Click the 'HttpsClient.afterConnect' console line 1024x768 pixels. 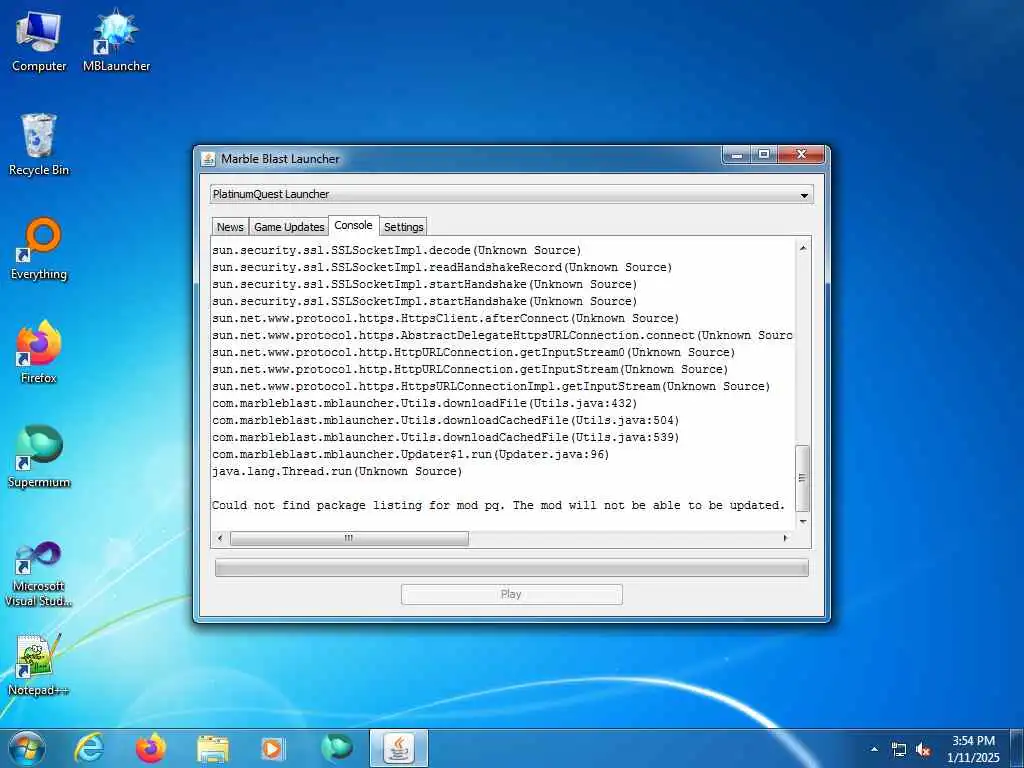446,318
